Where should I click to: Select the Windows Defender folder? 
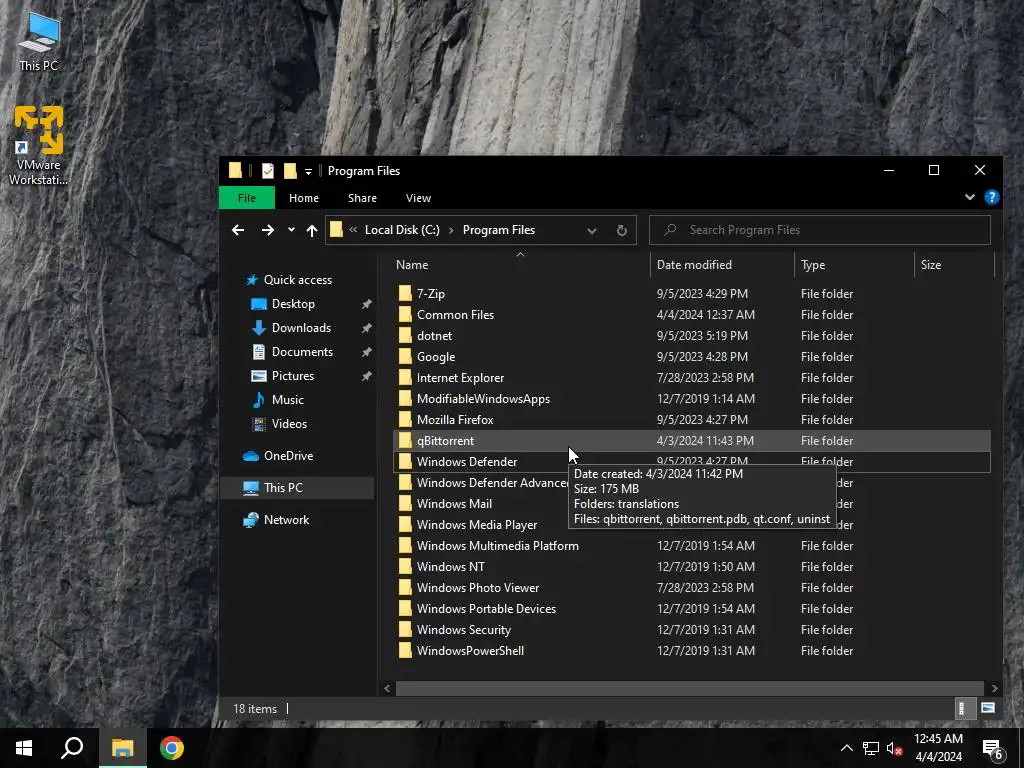(481, 462)
